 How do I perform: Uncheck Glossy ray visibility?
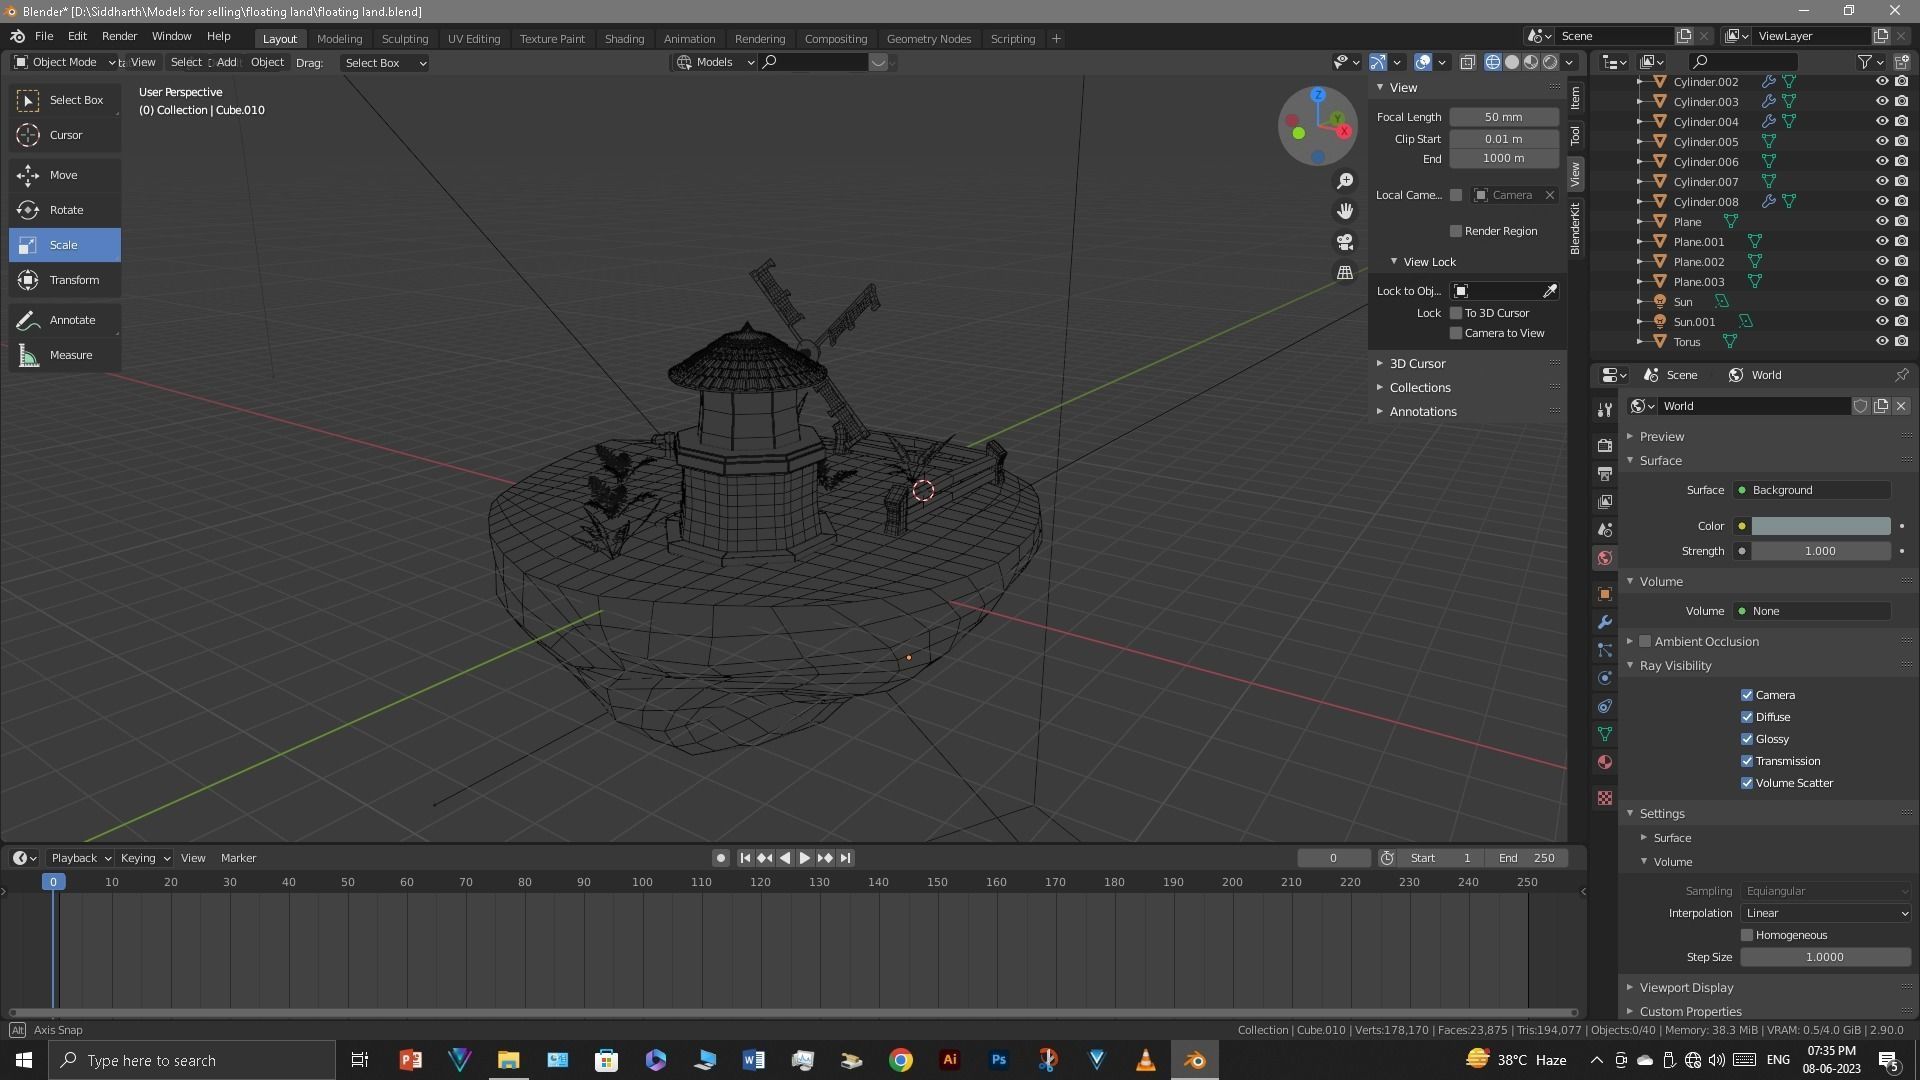pos(1747,739)
